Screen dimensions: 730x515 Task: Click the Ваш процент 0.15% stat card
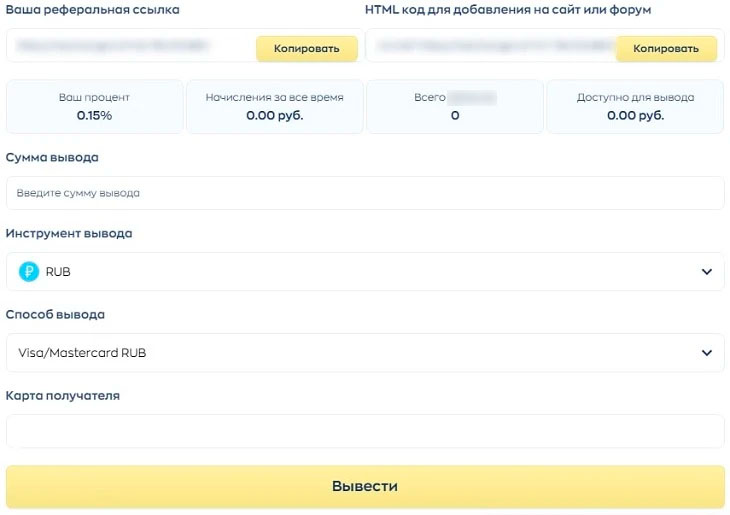95,107
